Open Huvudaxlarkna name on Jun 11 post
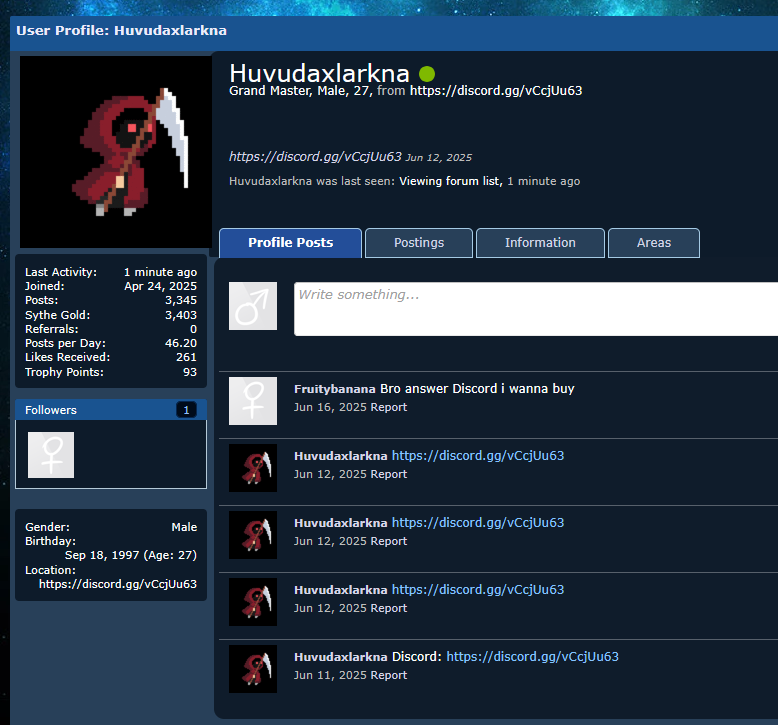778x725 pixels. 340,657
